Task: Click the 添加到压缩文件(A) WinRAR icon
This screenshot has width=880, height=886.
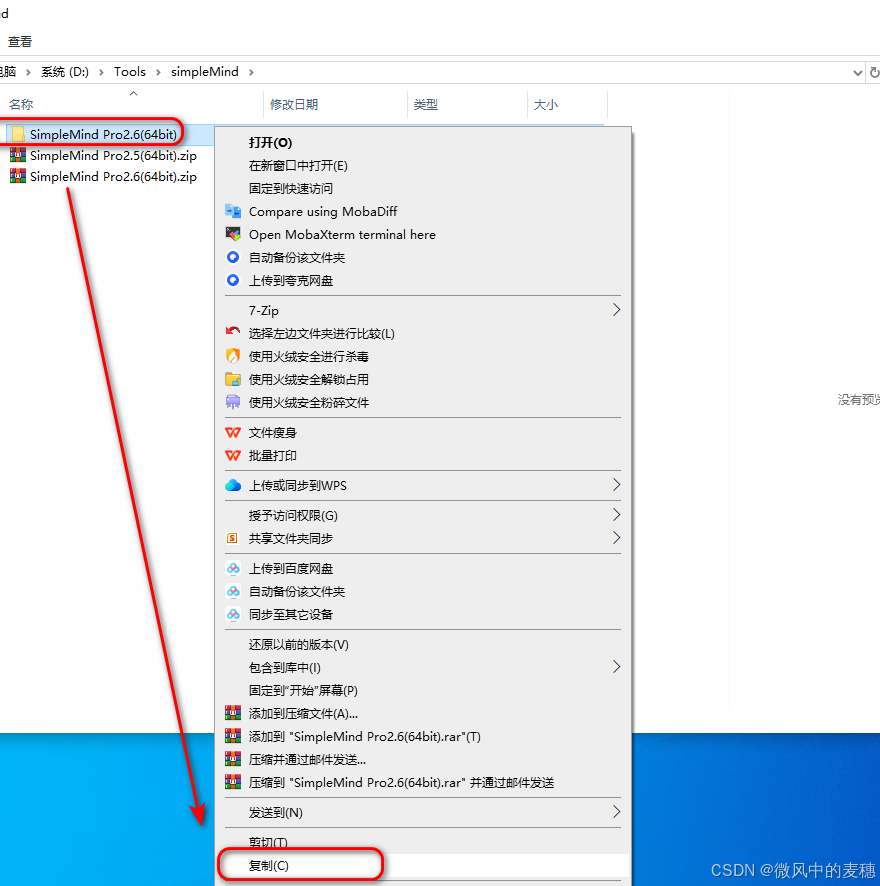Action: pyautogui.click(x=231, y=712)
